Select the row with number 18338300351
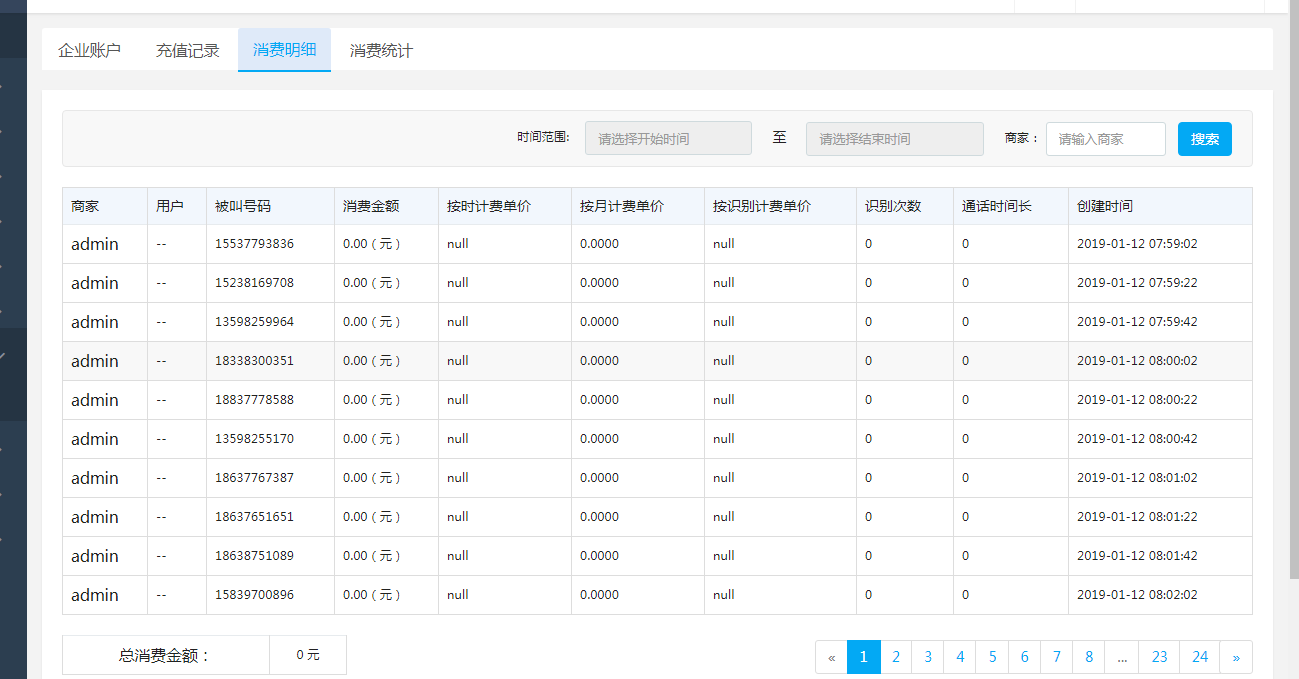Image resolution: width=1299 pixels, height=679 pixels. [254, 361]
